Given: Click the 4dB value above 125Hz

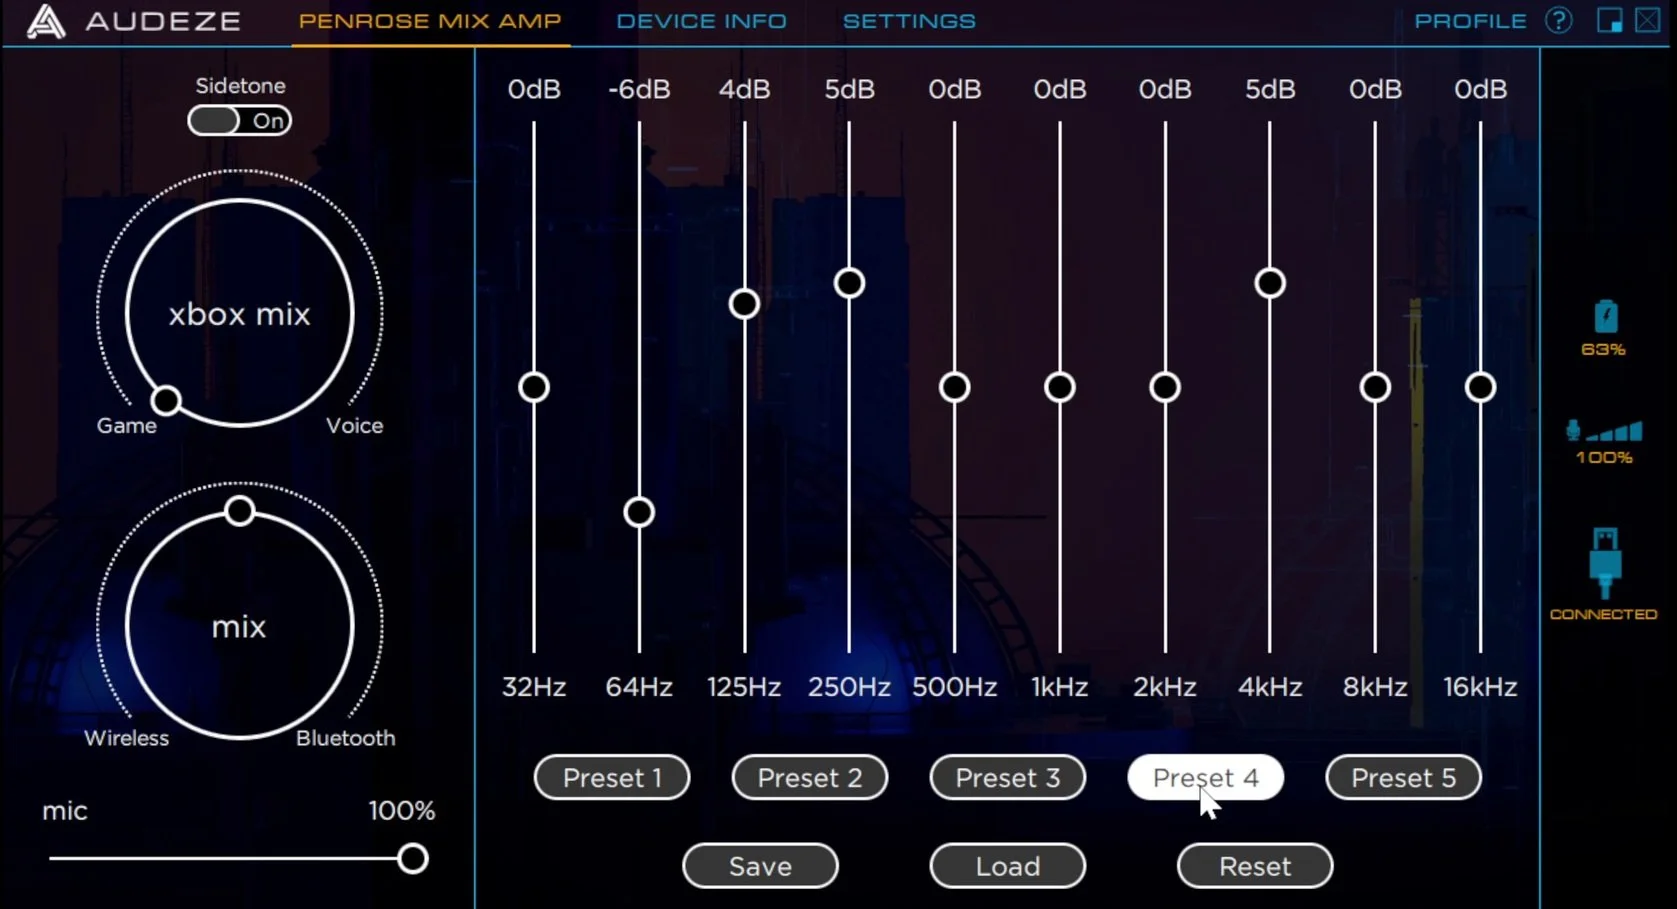Looking at the screenshot, I should pyautogui.click(x=744, y=90).
